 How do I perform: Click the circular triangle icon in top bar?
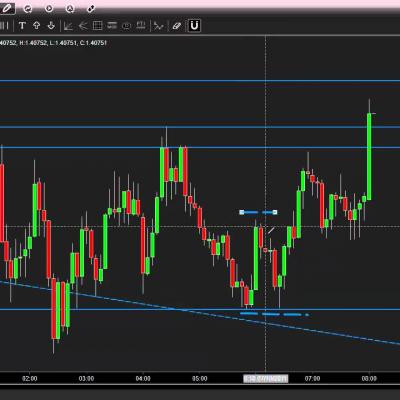pos(70,9)
